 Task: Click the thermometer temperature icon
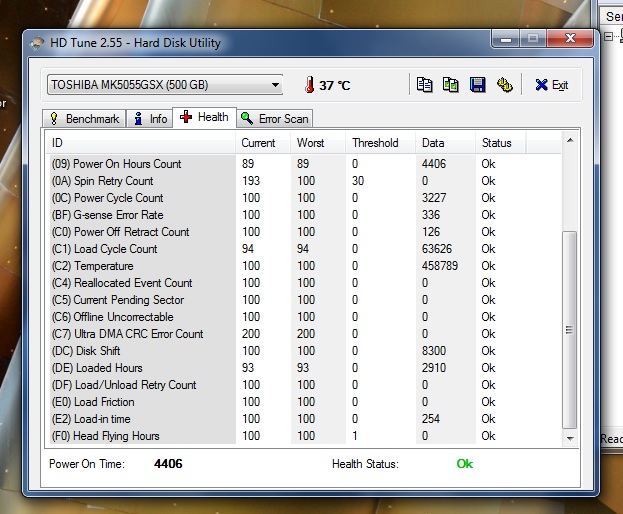310,85
